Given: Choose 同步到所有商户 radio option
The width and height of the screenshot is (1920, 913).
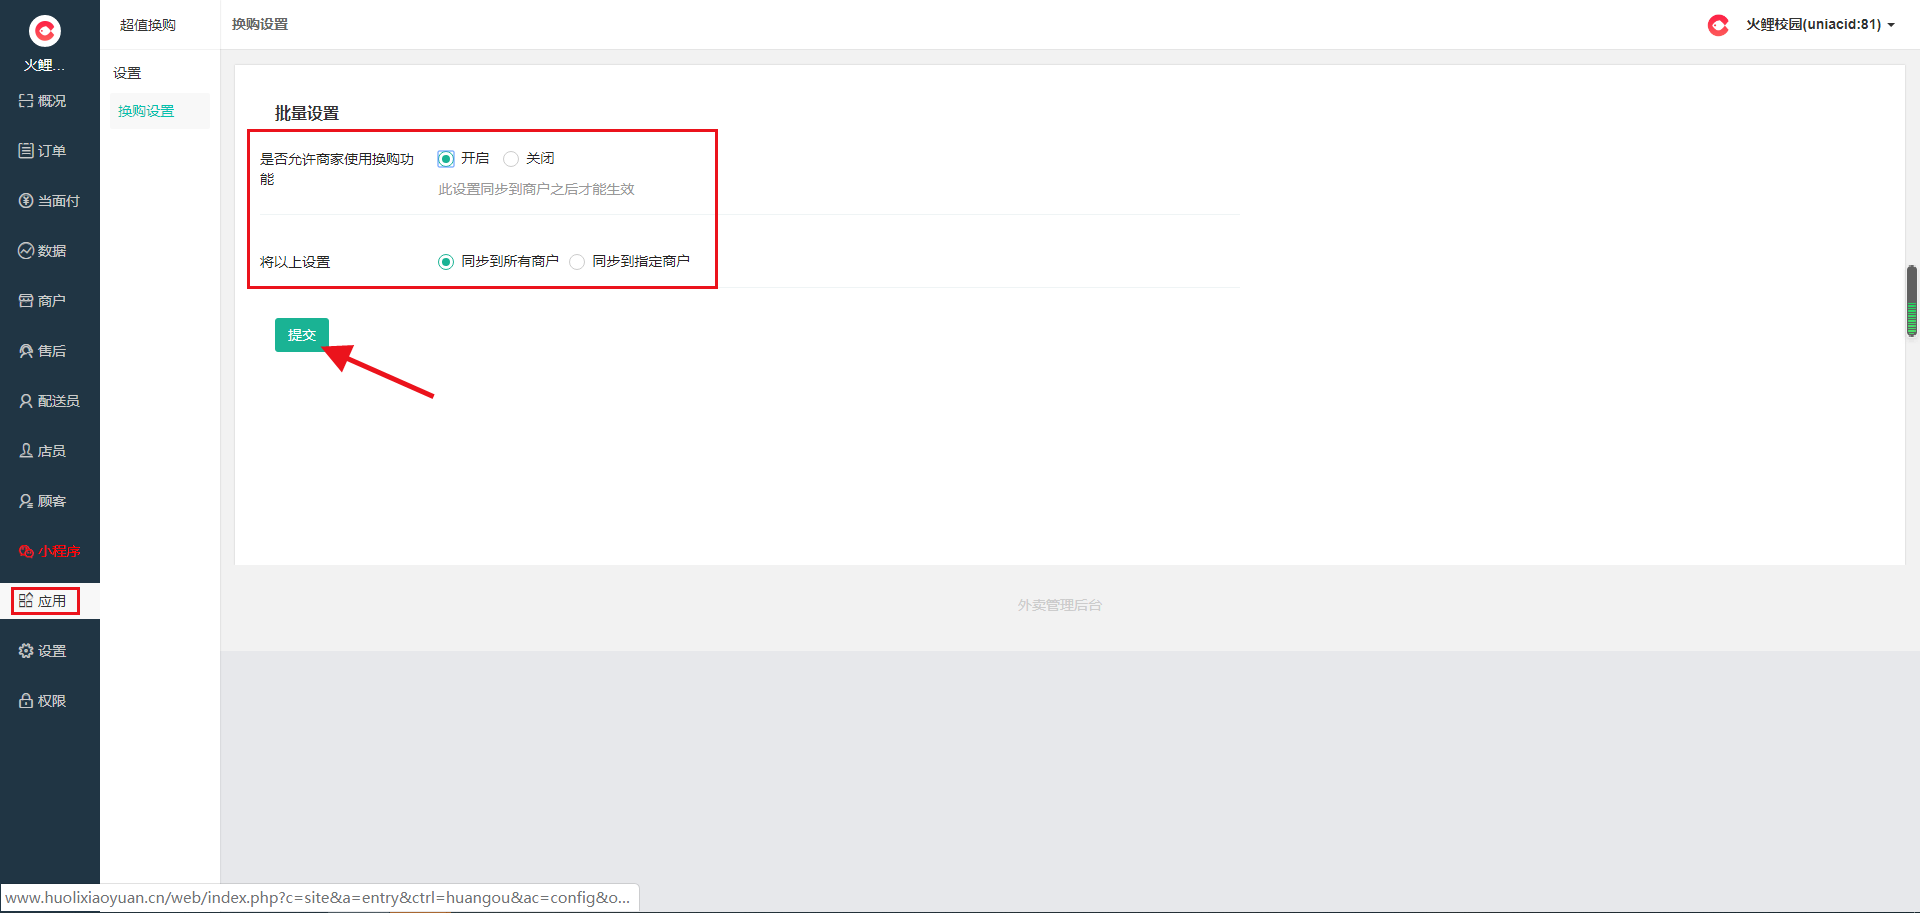Looking at the screenshot, I should [x=446, y=262].
